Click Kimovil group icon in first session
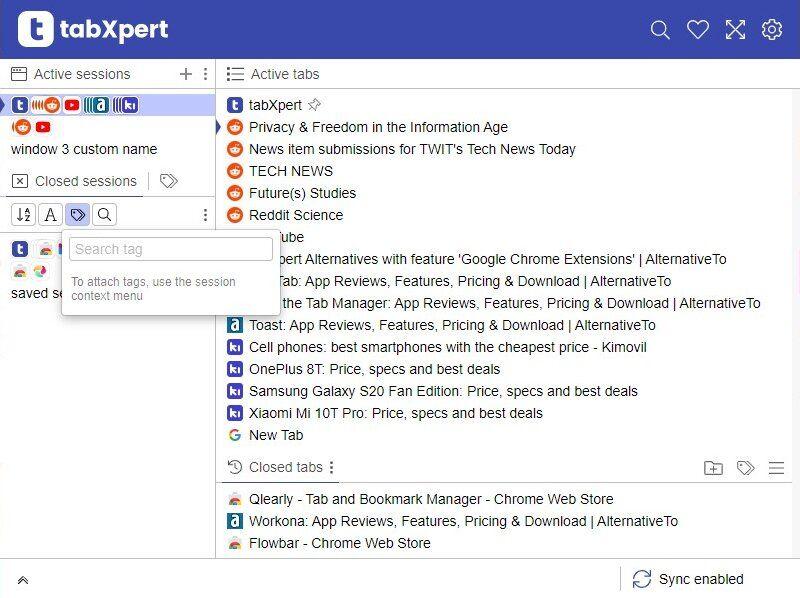The width and height of the screenshot is (800, 598). point(126,105)
